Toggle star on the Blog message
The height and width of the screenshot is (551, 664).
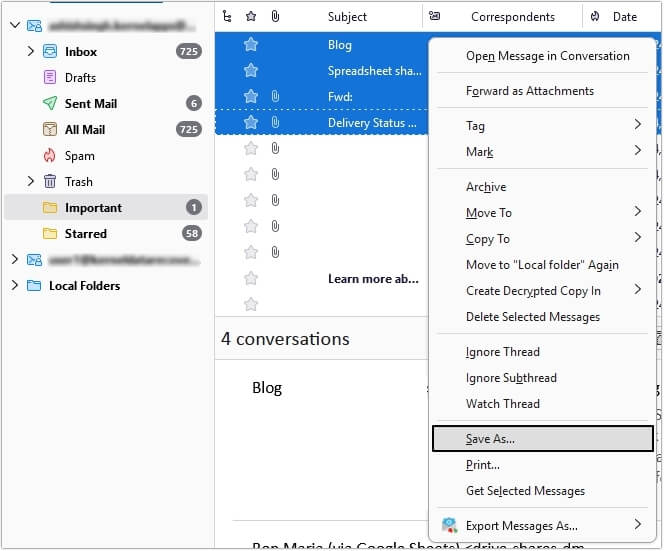(251, 44)
